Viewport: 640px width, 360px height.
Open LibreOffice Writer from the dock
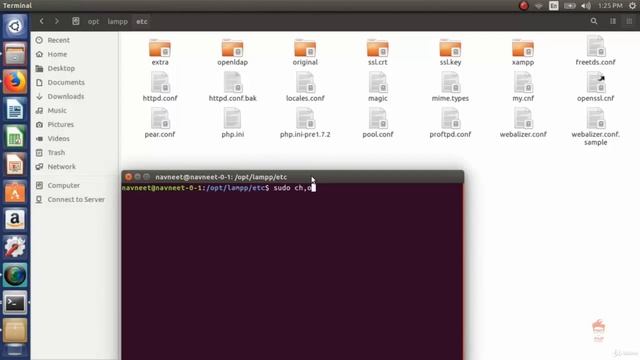coord(15,109)
